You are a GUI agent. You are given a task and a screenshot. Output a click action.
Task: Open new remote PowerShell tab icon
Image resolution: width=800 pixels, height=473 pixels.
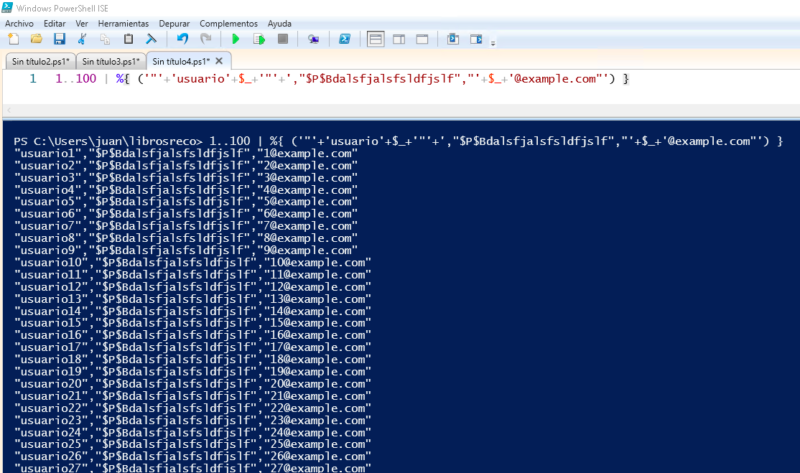(x=313, y=39)
